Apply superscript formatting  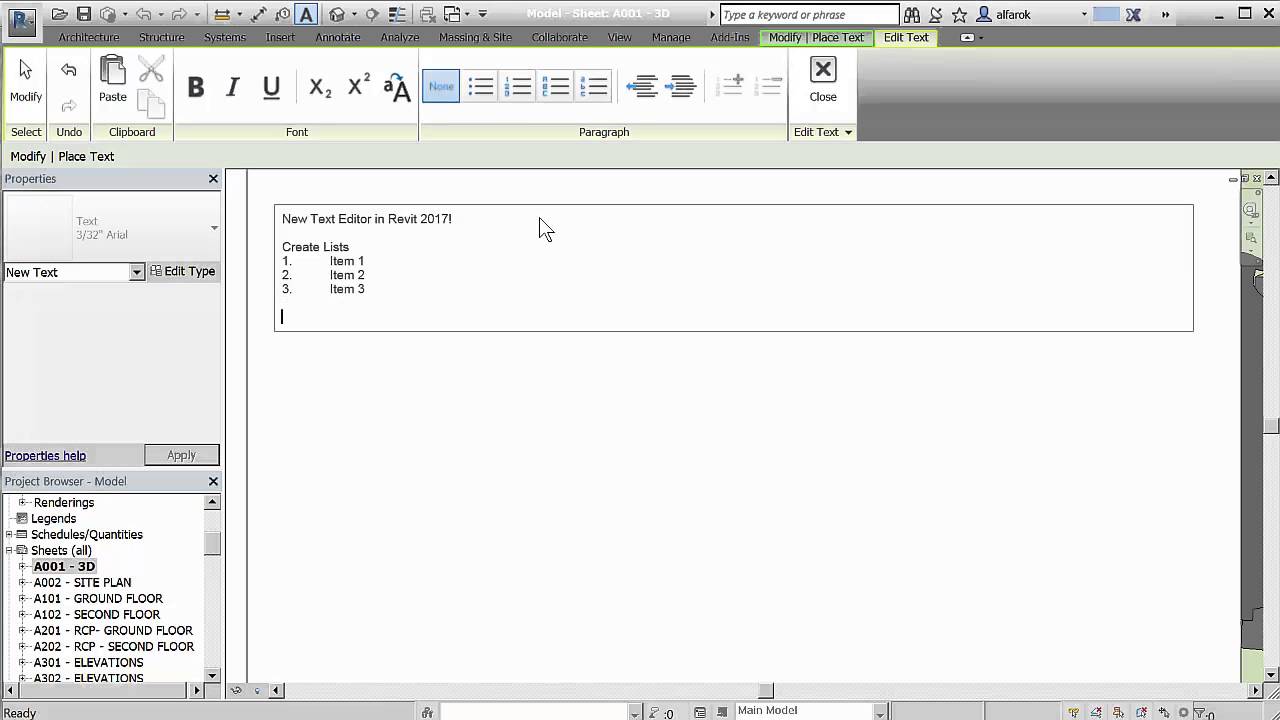pos(358,87)
